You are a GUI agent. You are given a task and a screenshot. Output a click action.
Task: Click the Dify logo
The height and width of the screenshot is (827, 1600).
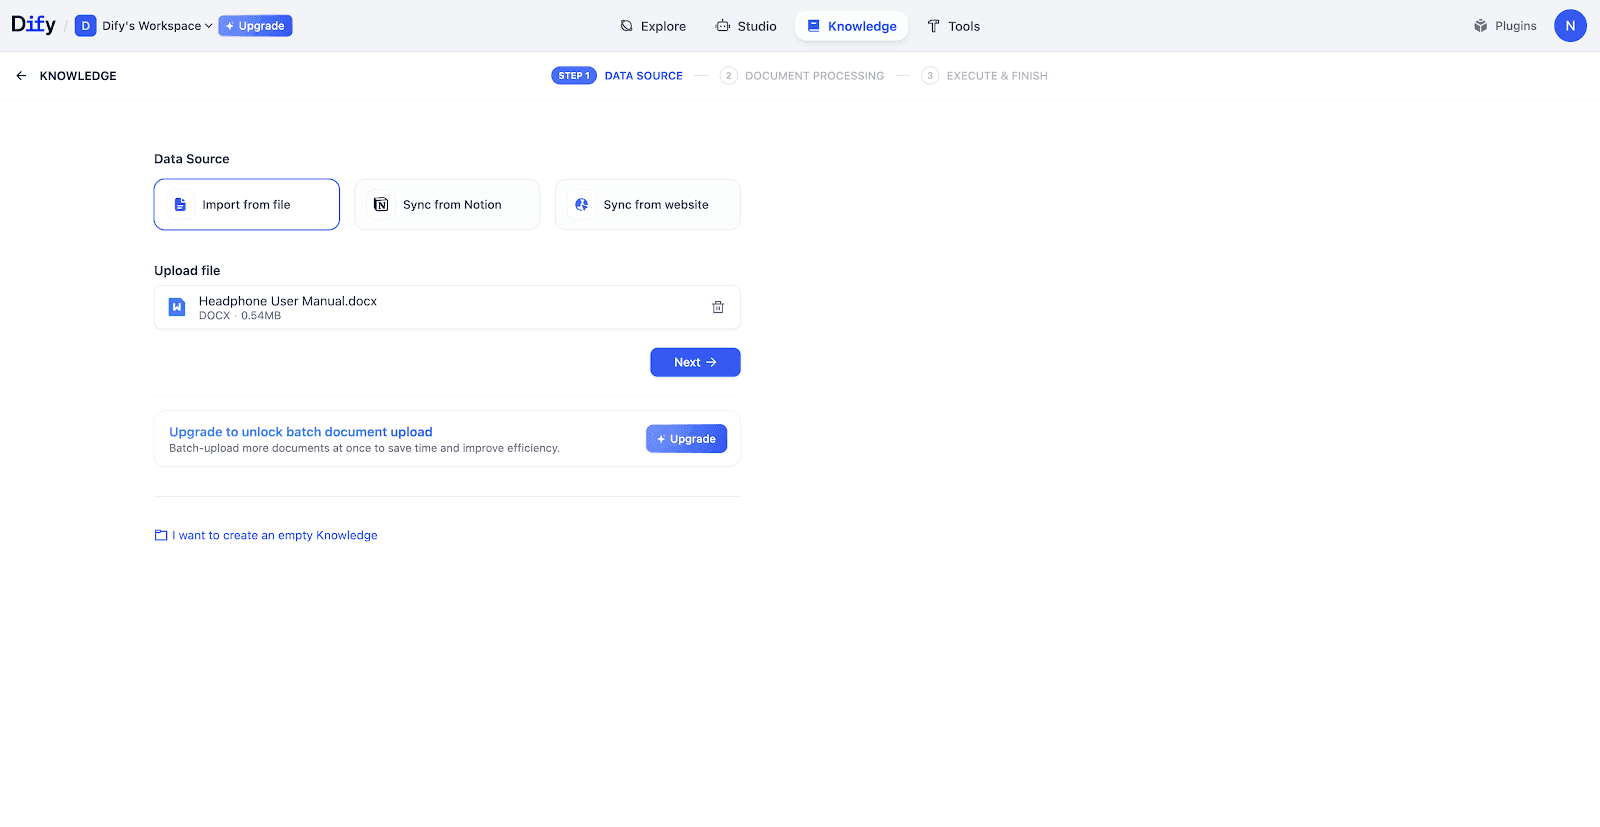33,25
